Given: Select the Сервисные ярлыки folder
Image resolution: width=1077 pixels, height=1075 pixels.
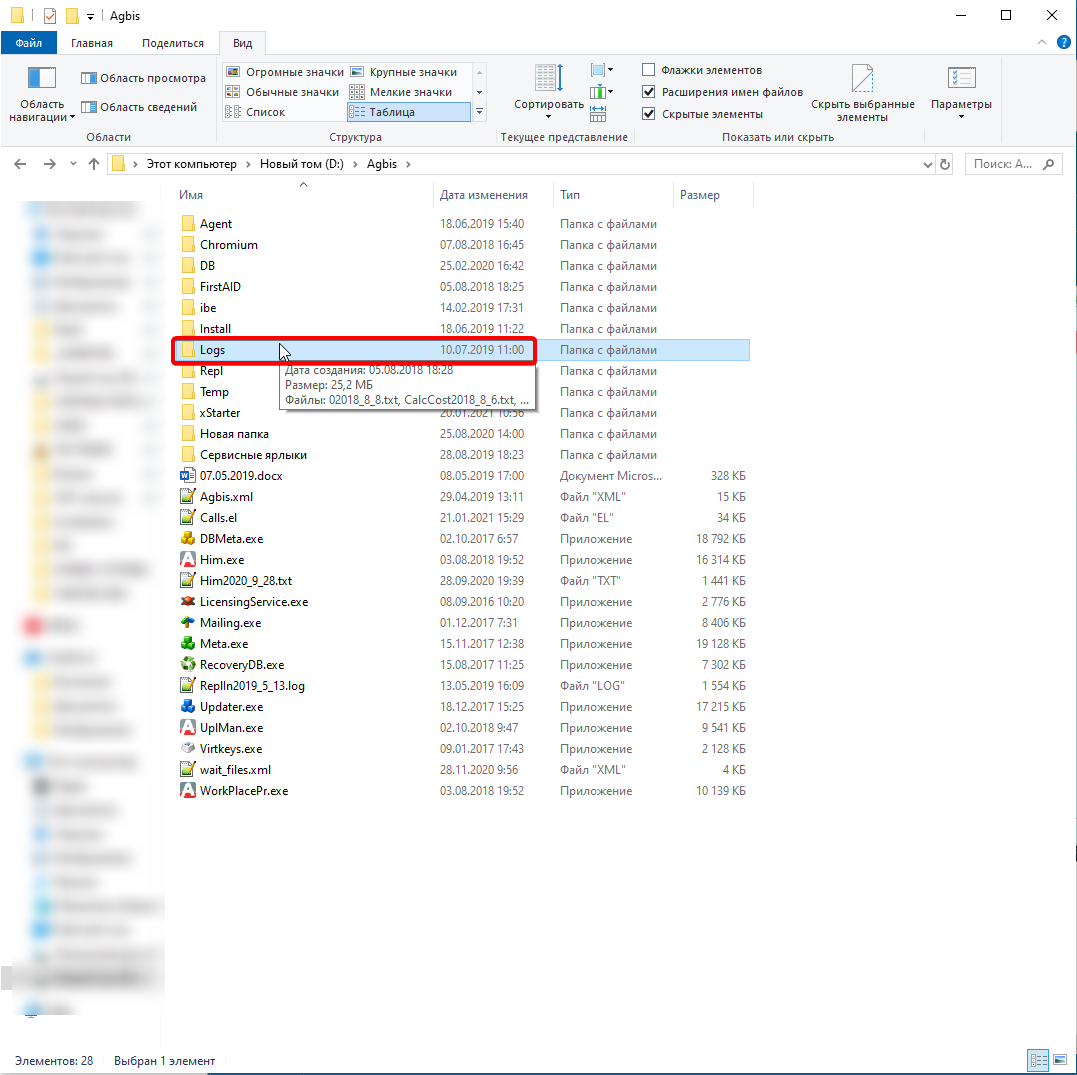Looking at the screenshot, I should coord(253,455).
